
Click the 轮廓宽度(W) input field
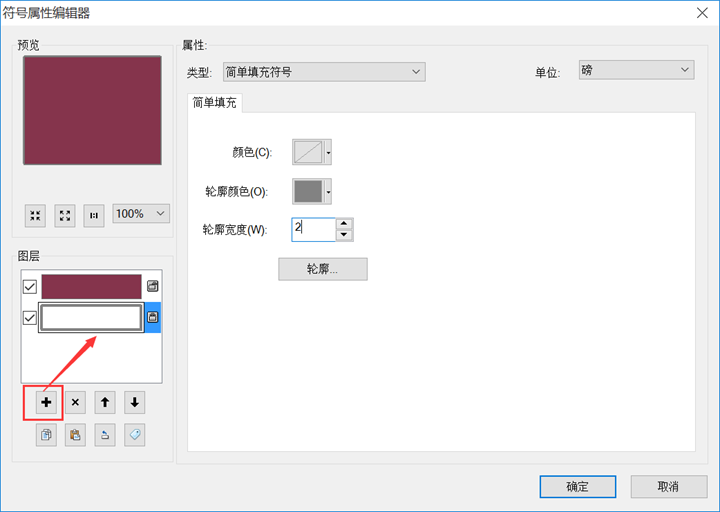pos(314,229)
